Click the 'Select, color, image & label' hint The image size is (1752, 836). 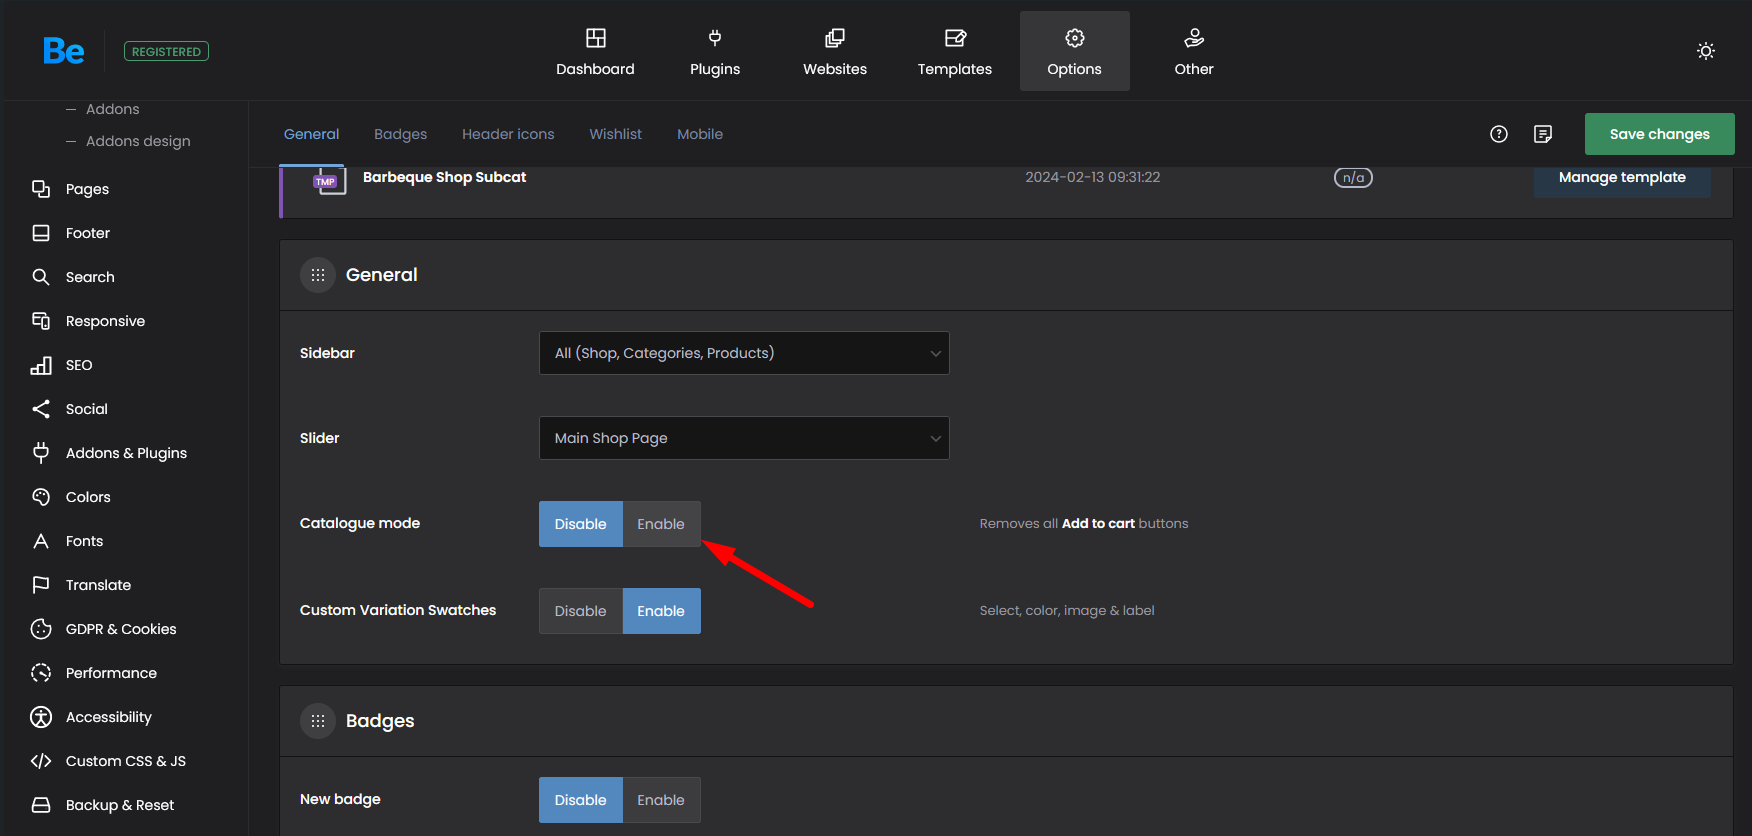[1067, 610]
